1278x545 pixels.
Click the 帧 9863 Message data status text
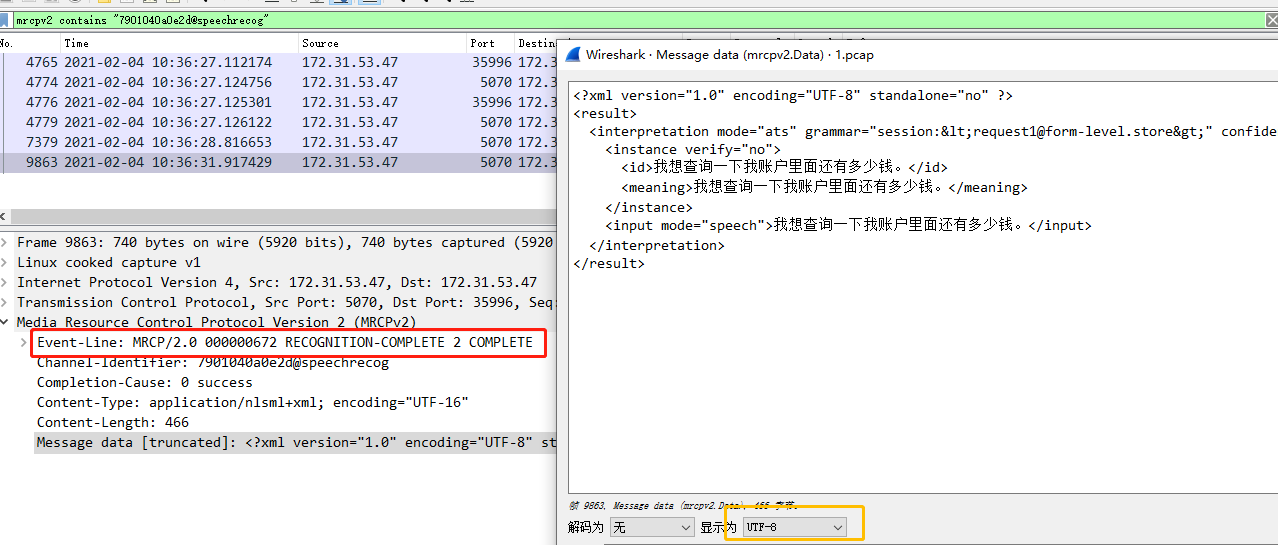click(683, 506)
